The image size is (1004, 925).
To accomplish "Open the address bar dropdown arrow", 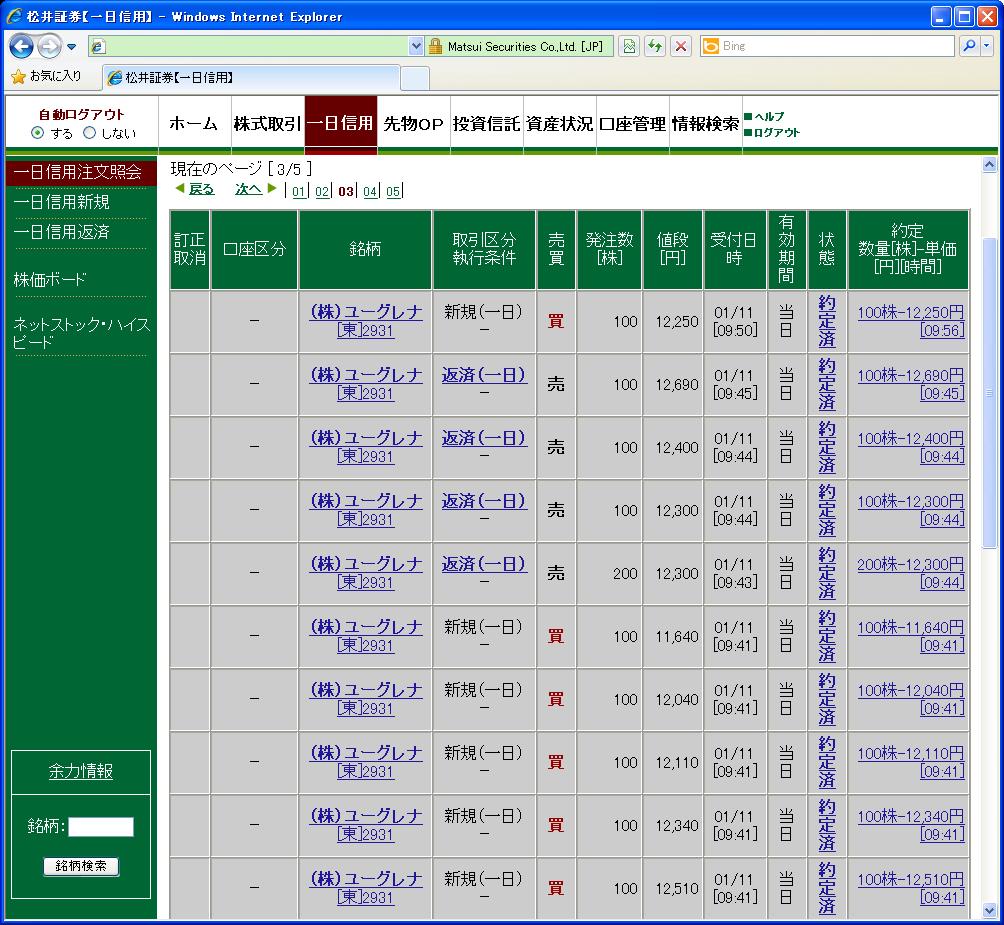I will 416,46.
